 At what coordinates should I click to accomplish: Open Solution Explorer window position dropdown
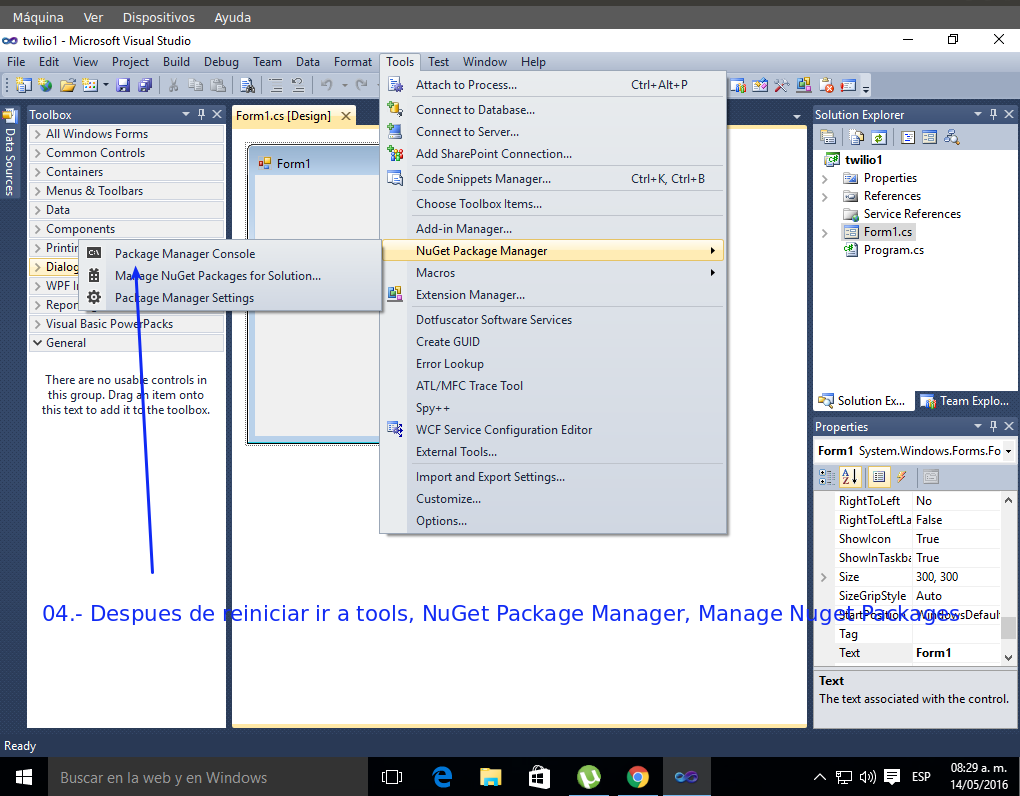tap(978, 114)
